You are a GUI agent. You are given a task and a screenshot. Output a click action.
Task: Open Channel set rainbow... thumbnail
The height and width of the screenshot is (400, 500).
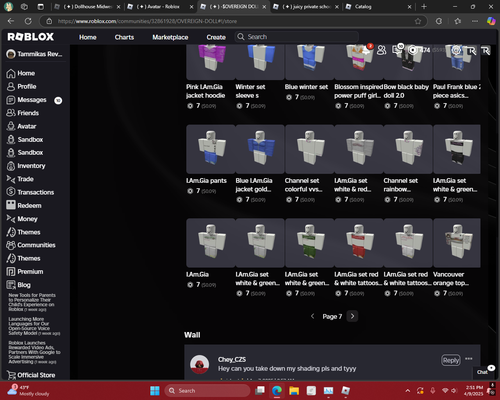[408, 149]
